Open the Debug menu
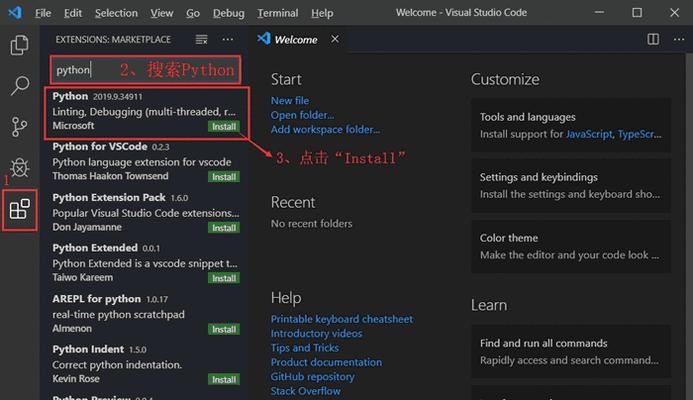The image size is (693, 400). pos(228,13)
